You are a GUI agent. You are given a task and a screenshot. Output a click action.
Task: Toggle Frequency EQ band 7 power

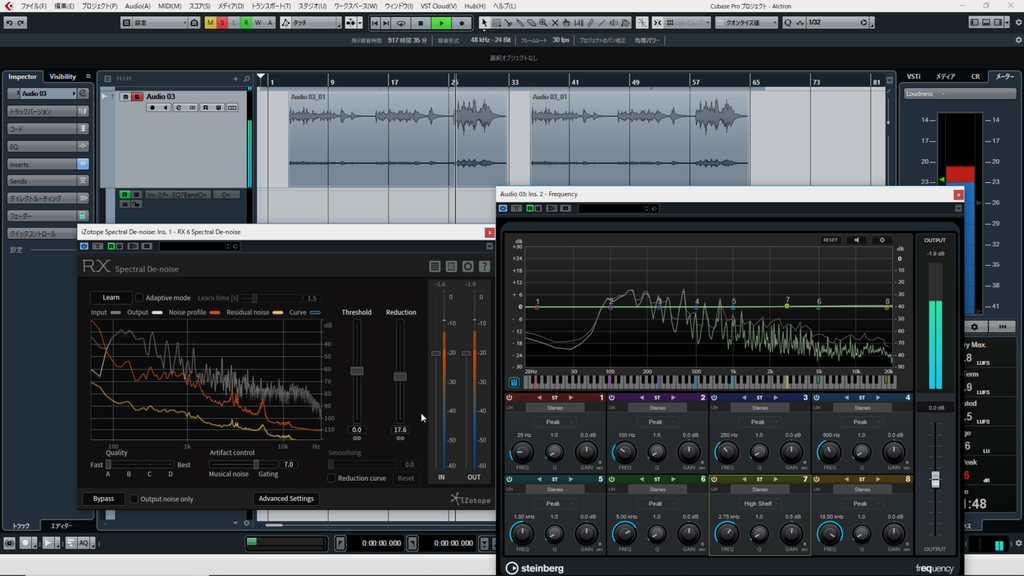[714, 479]
